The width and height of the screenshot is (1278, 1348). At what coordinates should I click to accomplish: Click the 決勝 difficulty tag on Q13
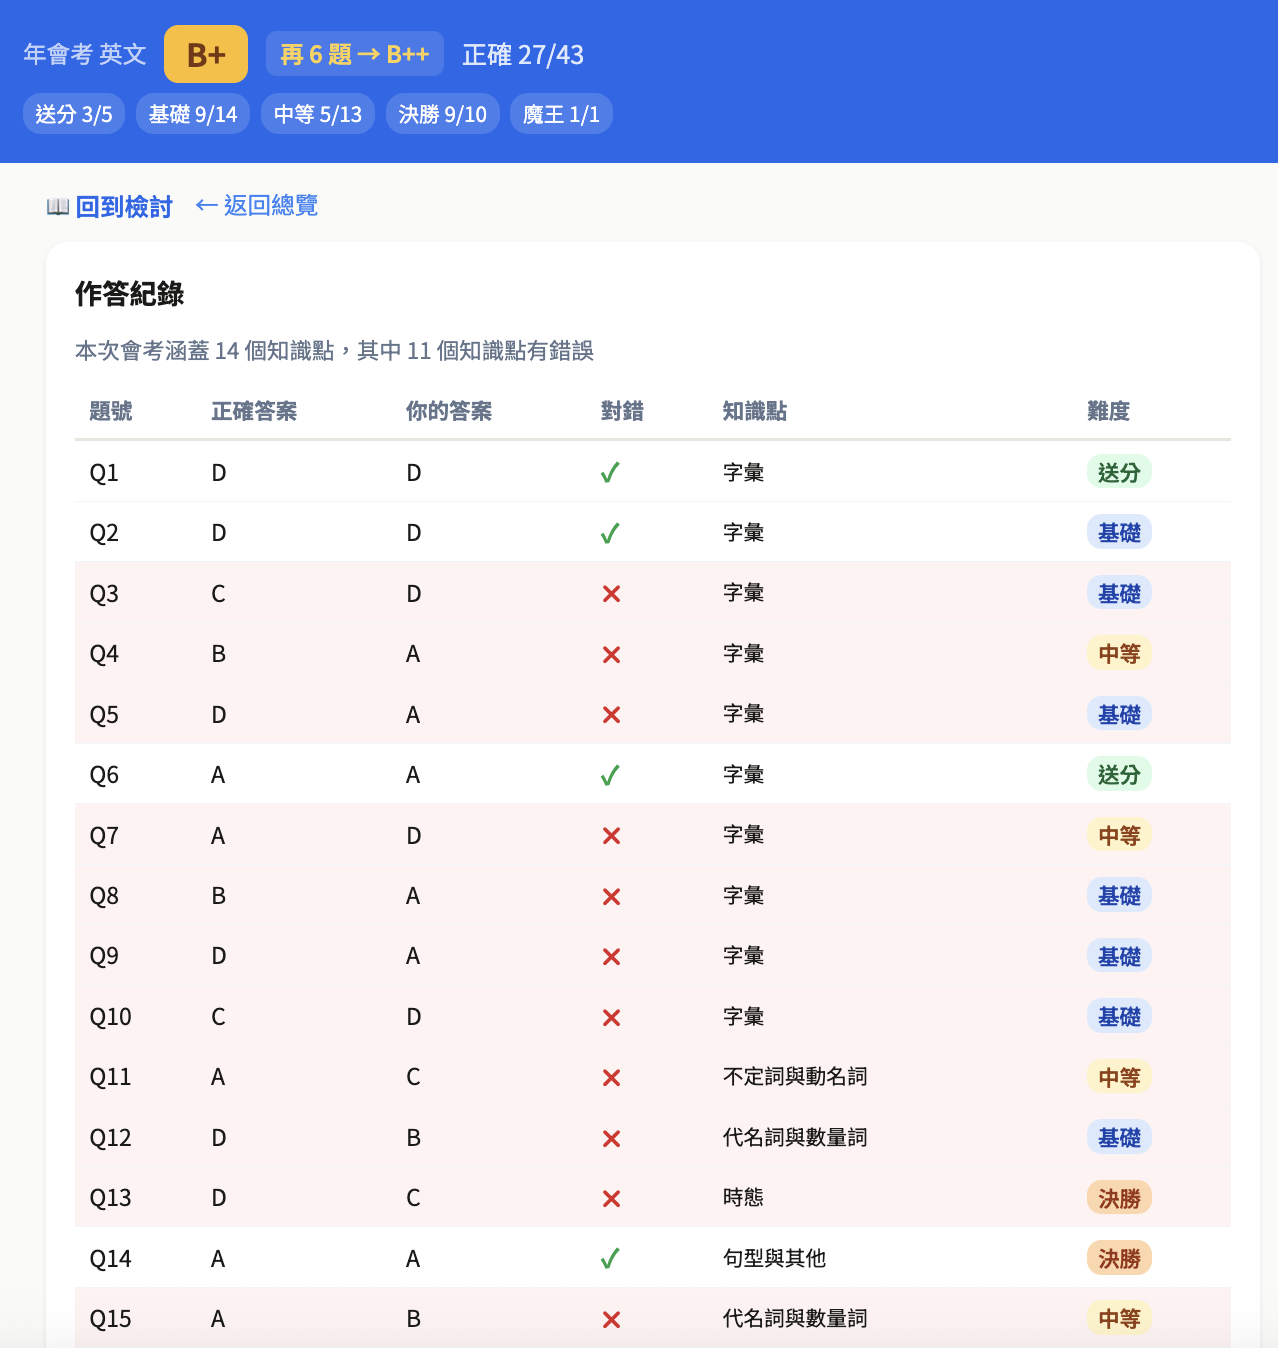tap(1118, 1197)
